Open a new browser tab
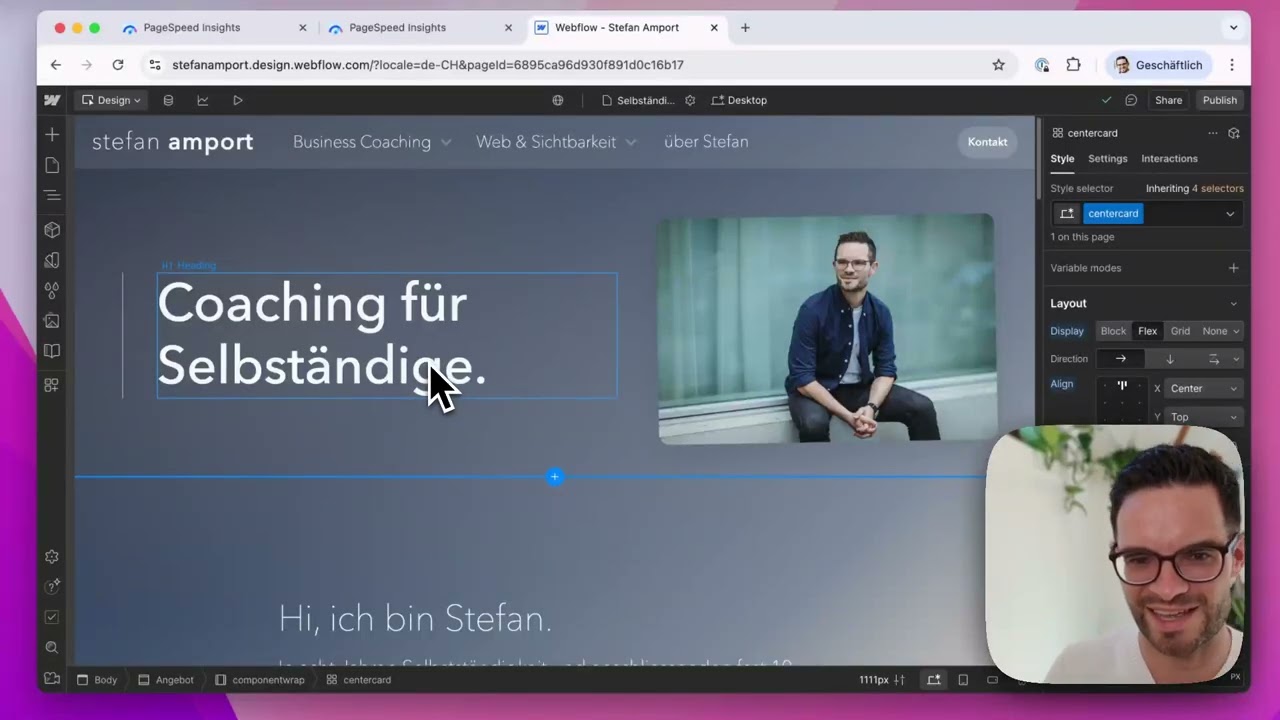Screen dimensions: 1280x720 pos(745,28)
